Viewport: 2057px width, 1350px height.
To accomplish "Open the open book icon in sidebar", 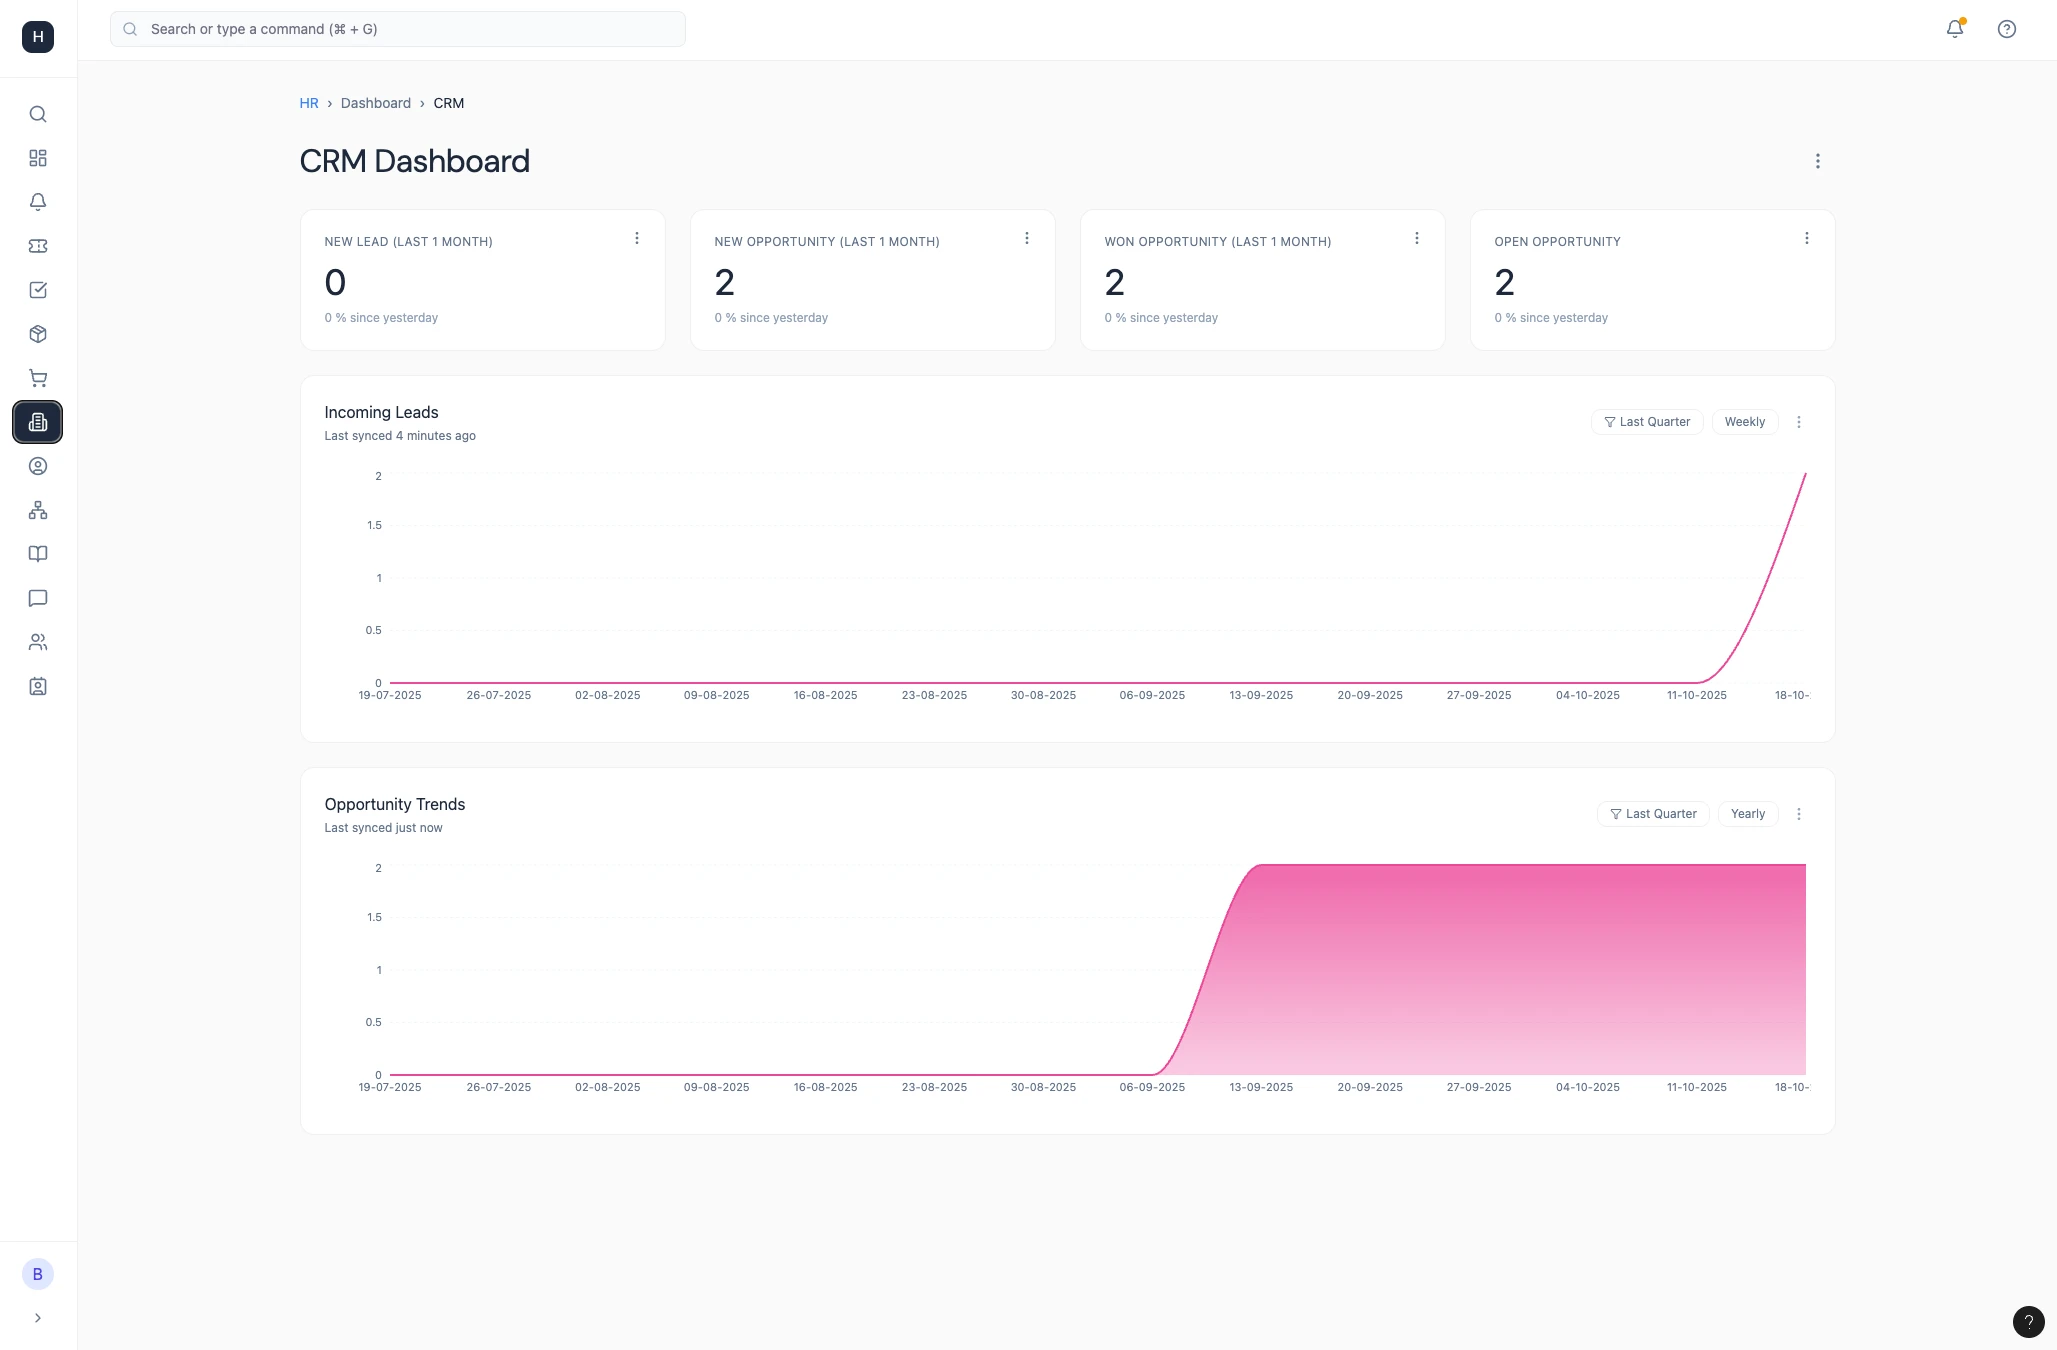I will [x=38, y=554].
